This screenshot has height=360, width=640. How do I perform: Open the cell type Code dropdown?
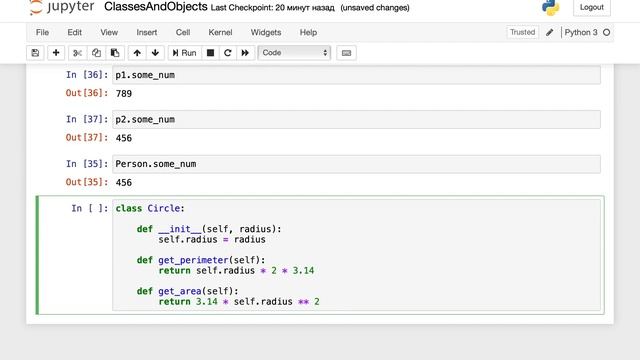coord(294,53)
